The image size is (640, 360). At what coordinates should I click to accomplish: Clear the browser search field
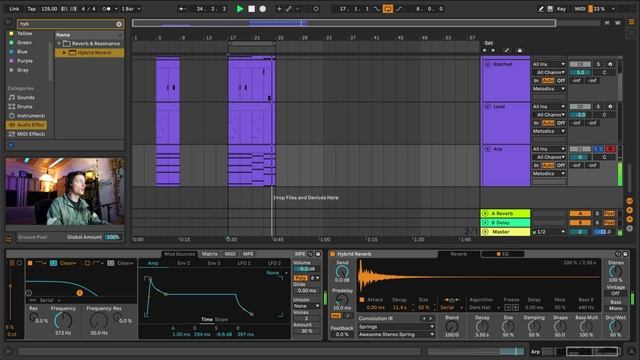[119, 24]
